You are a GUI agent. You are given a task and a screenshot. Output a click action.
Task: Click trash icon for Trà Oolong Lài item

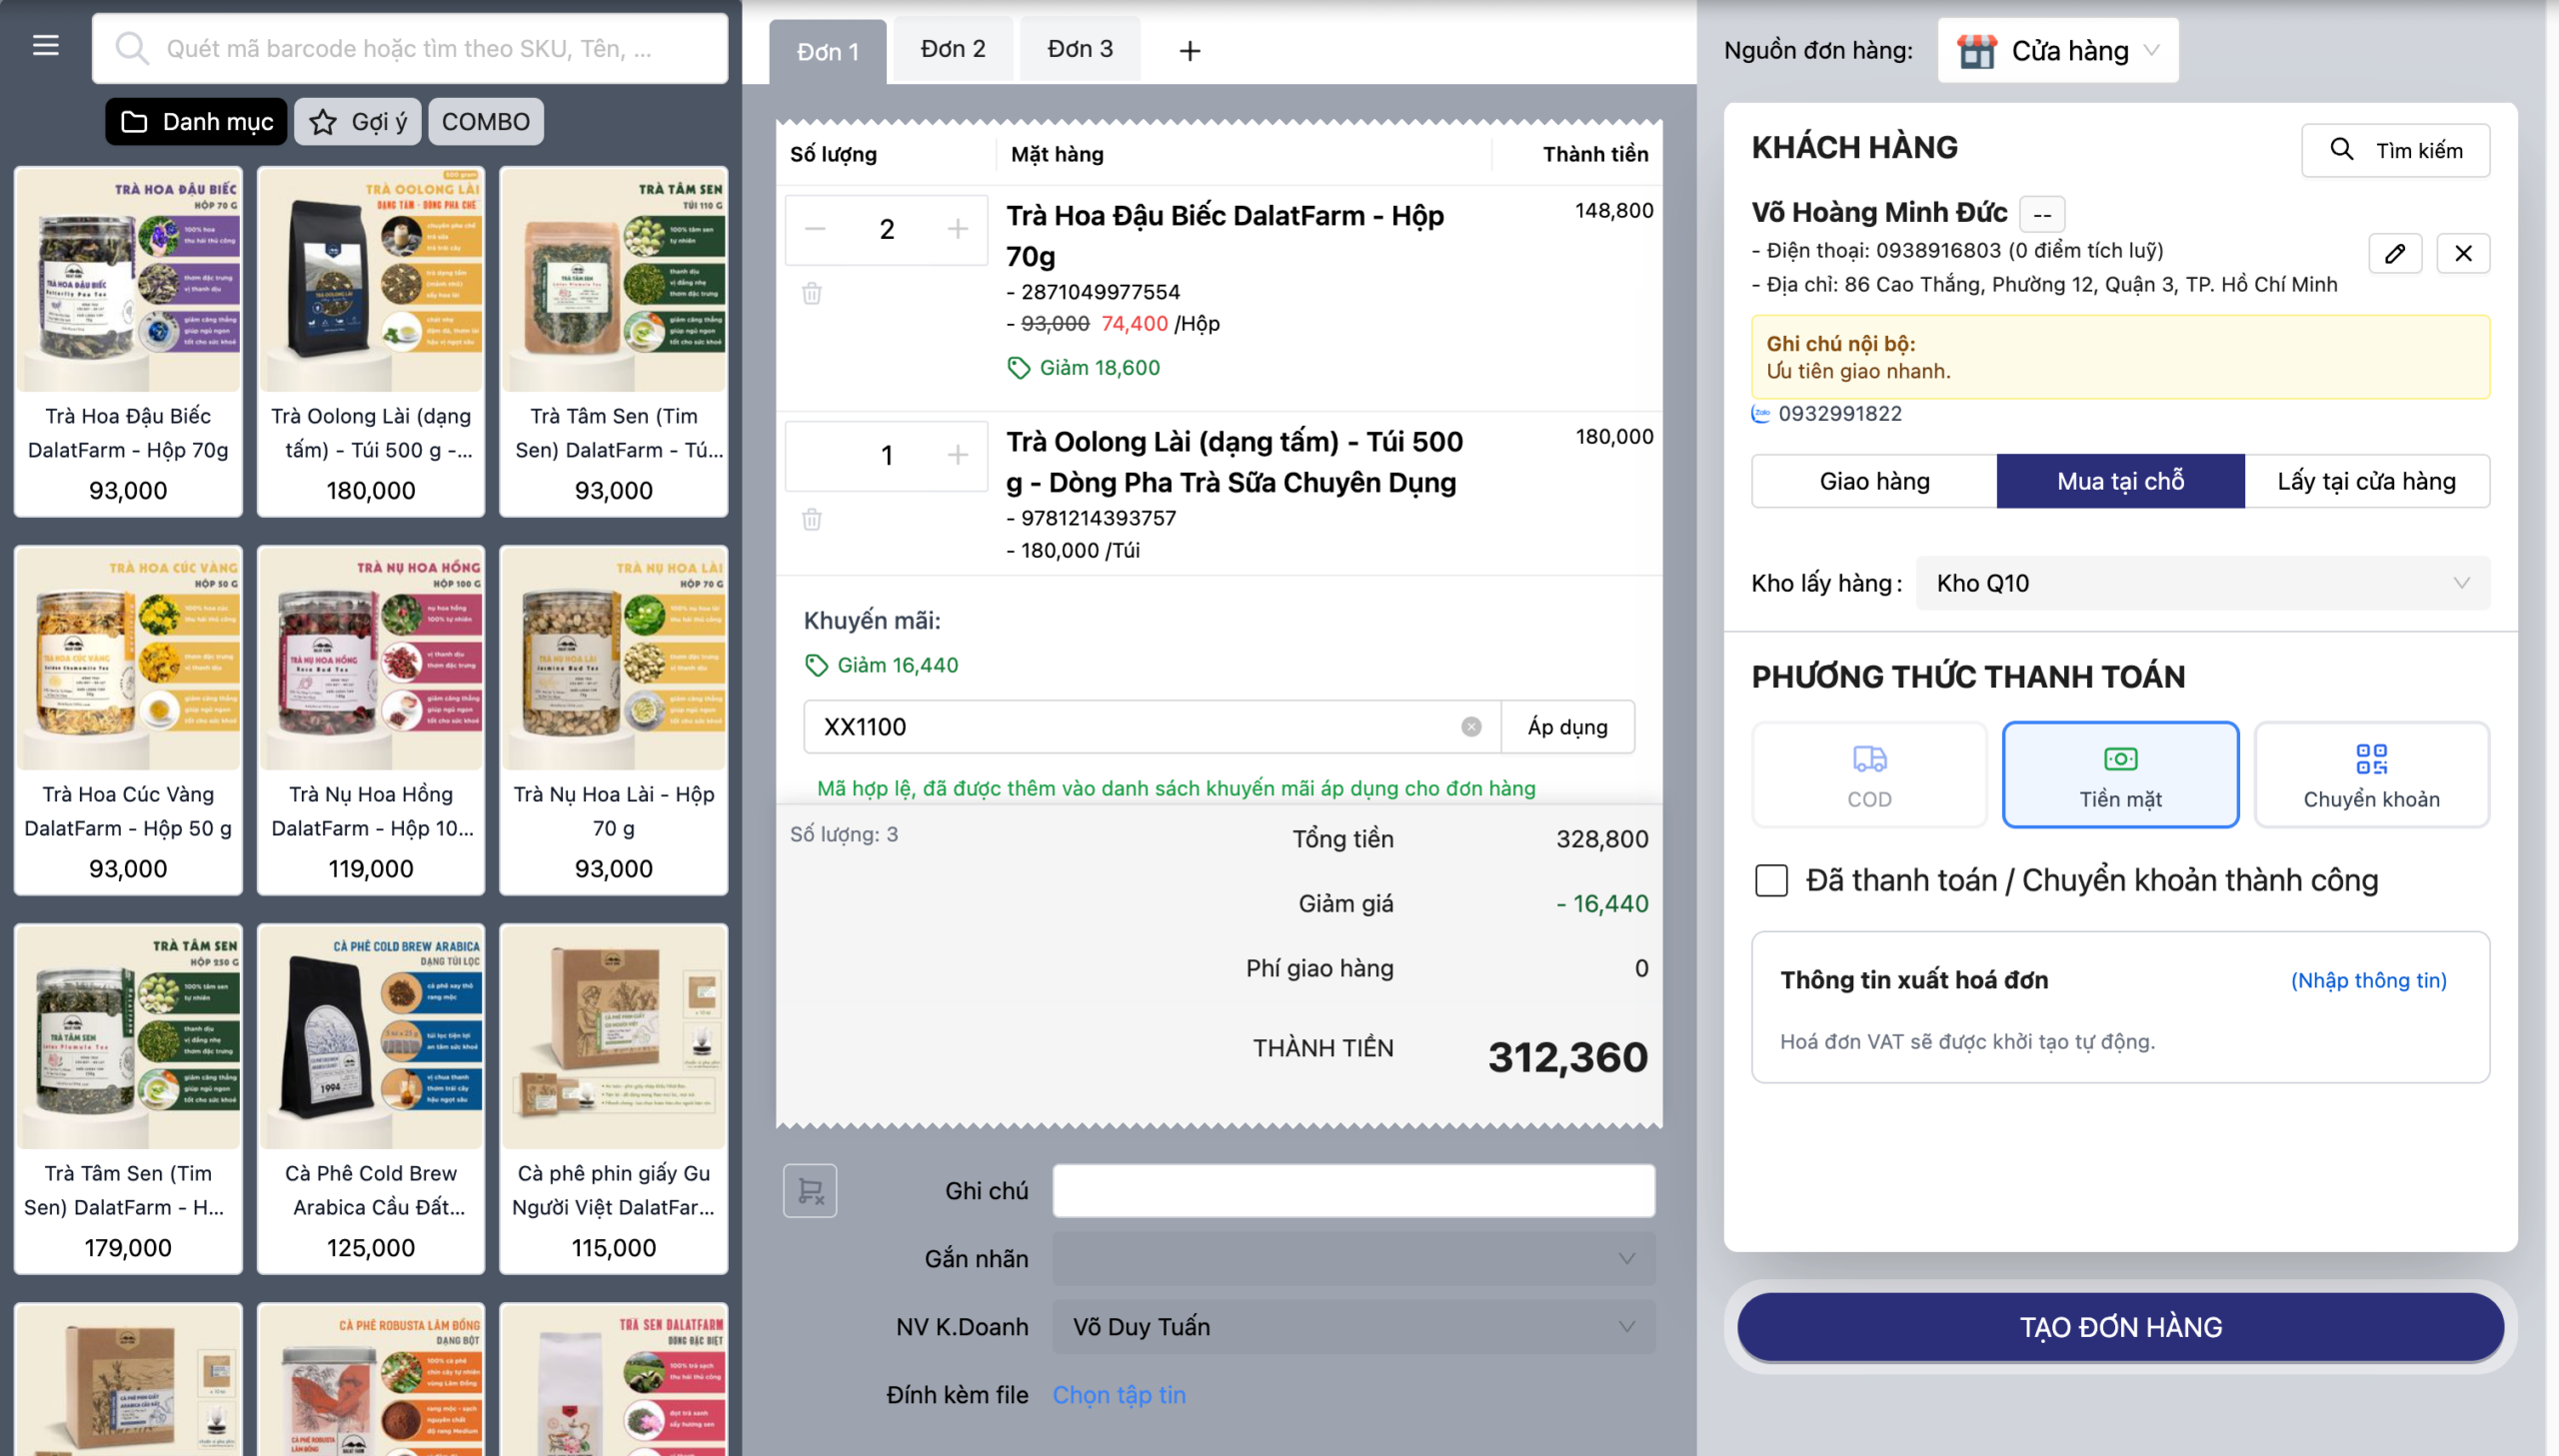tap(811, 519)
